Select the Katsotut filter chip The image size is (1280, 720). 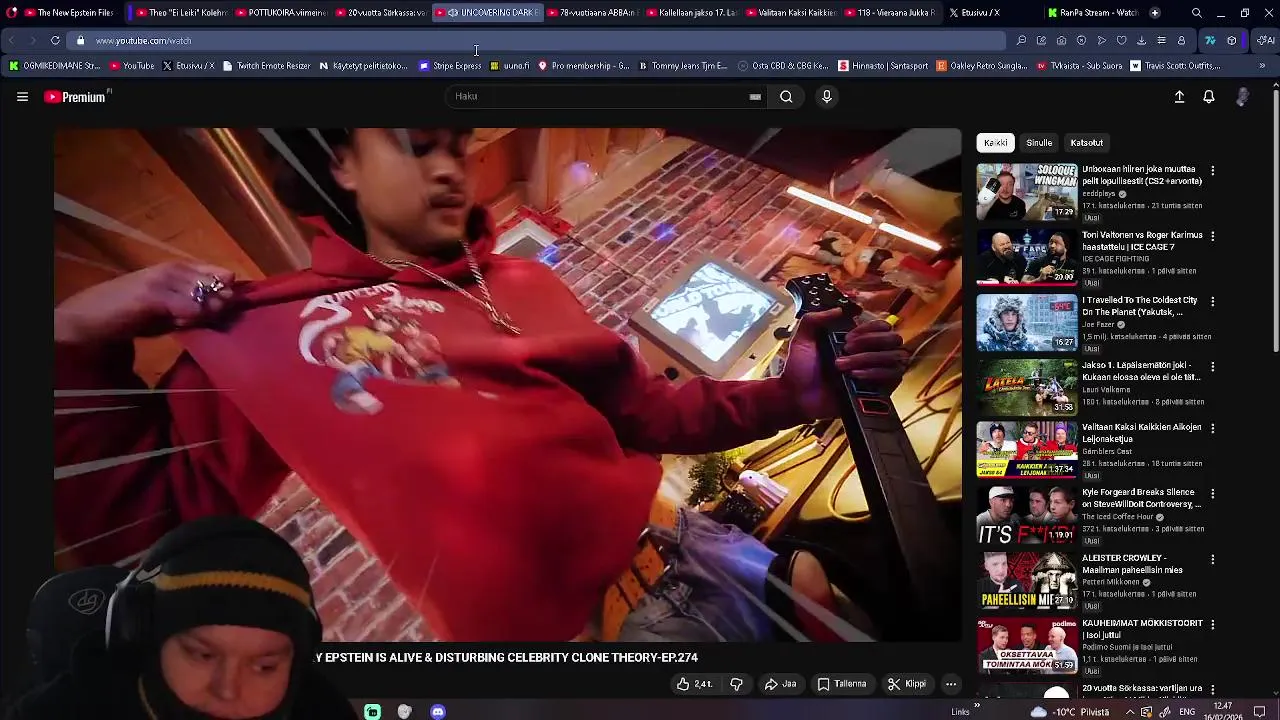[1086, 143]
